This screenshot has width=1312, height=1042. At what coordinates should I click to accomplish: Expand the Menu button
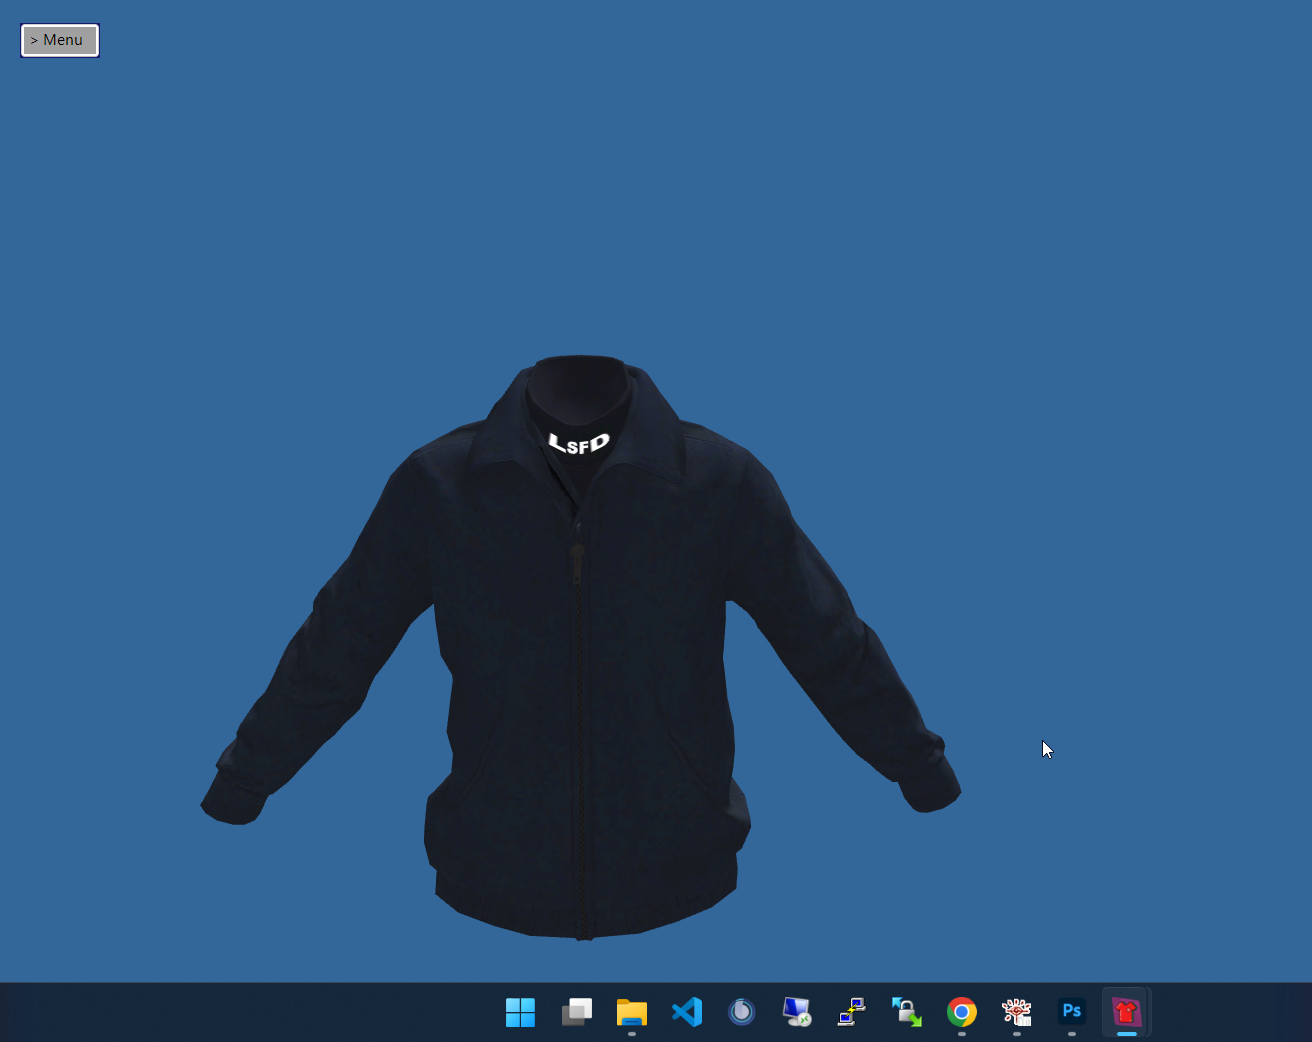(60, 40)
